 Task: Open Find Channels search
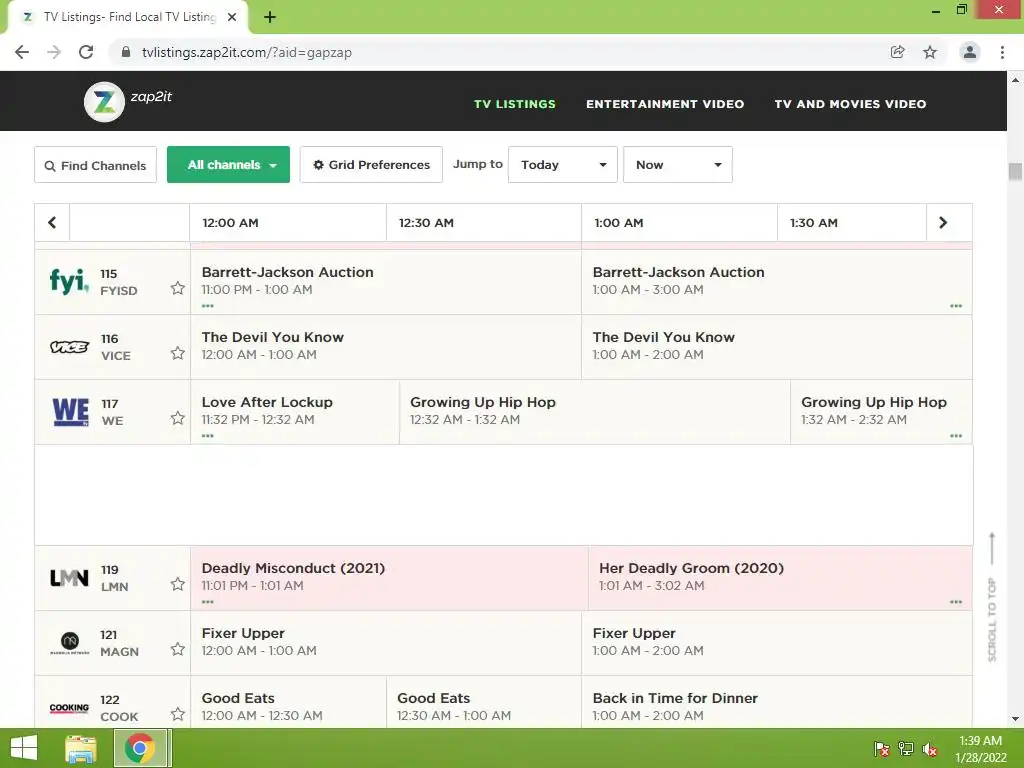(95, 165)
